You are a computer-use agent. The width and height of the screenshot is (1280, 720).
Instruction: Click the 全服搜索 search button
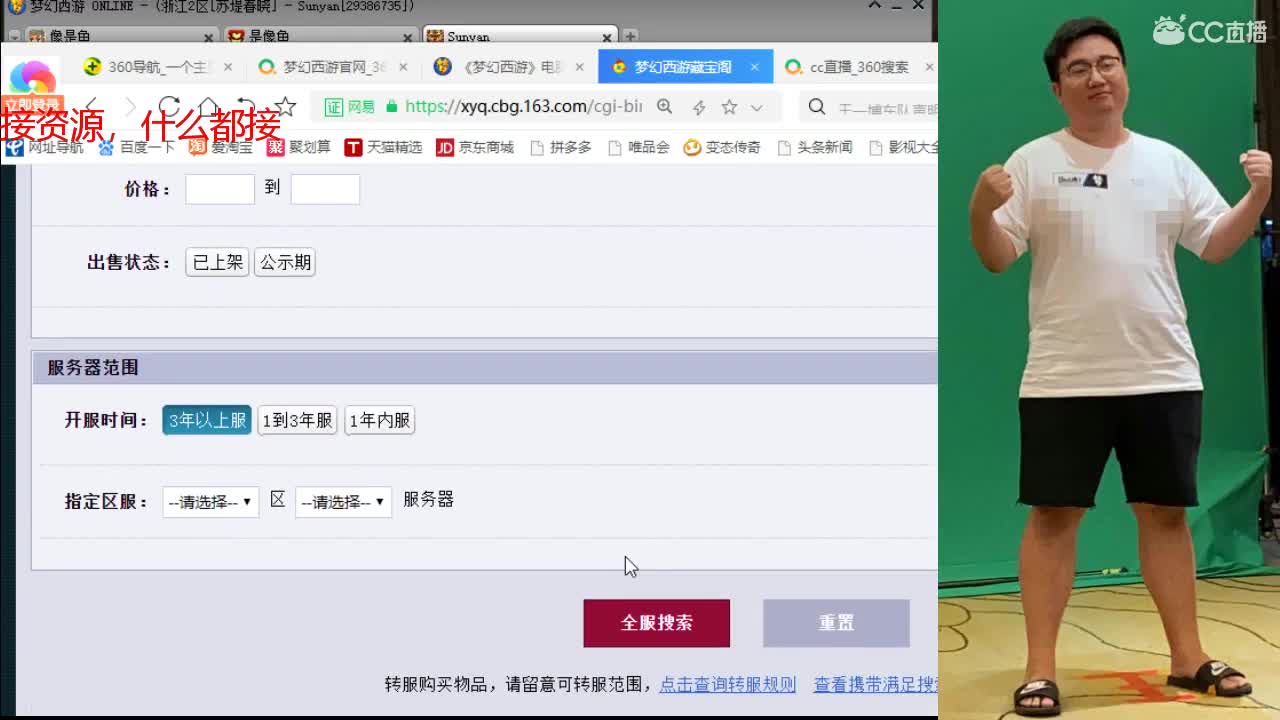coord(657,623)
